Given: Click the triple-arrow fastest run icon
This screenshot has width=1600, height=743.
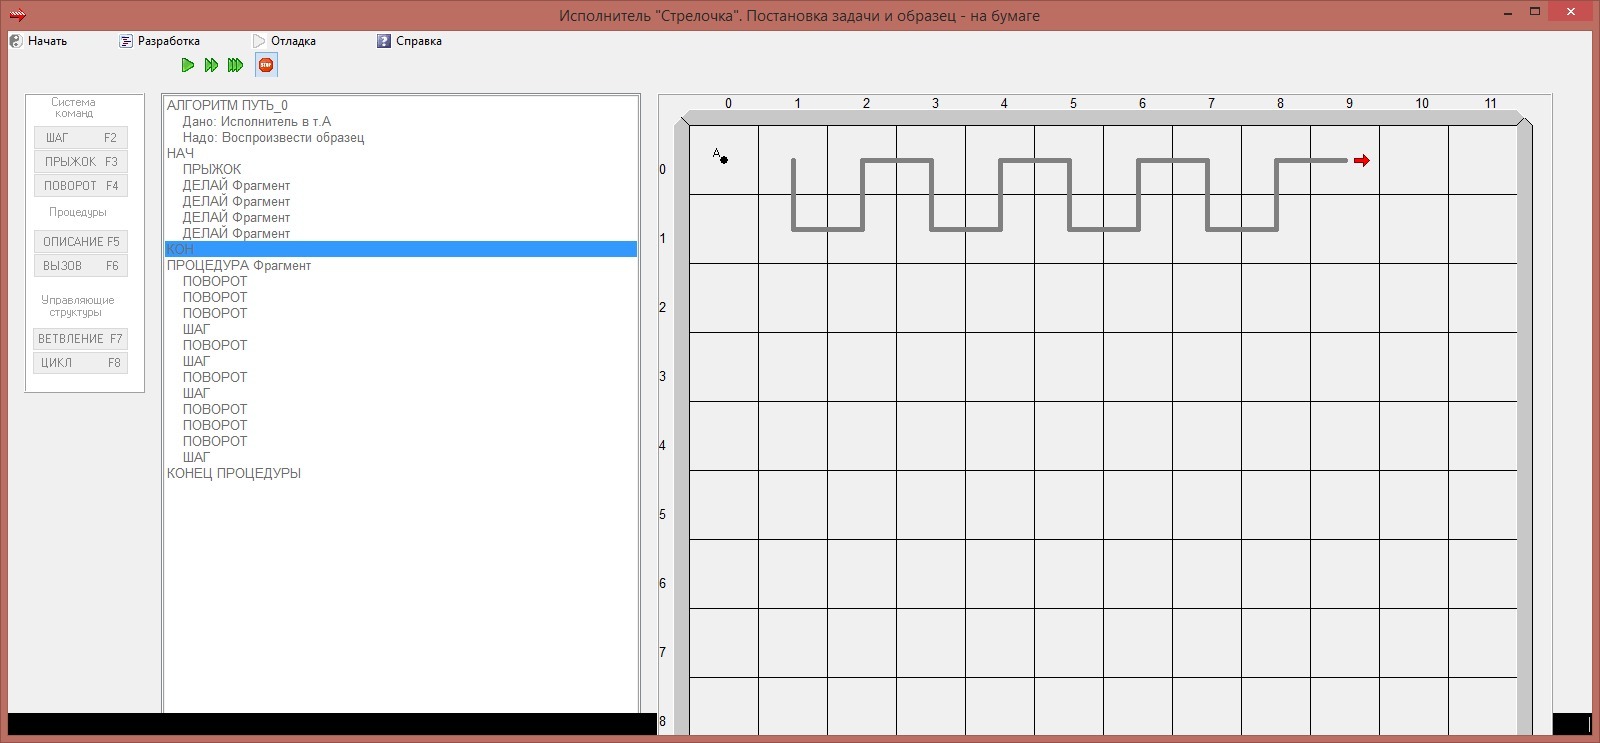Looking at the screenshot, I should pyautogui.click(x=235, y=65).
